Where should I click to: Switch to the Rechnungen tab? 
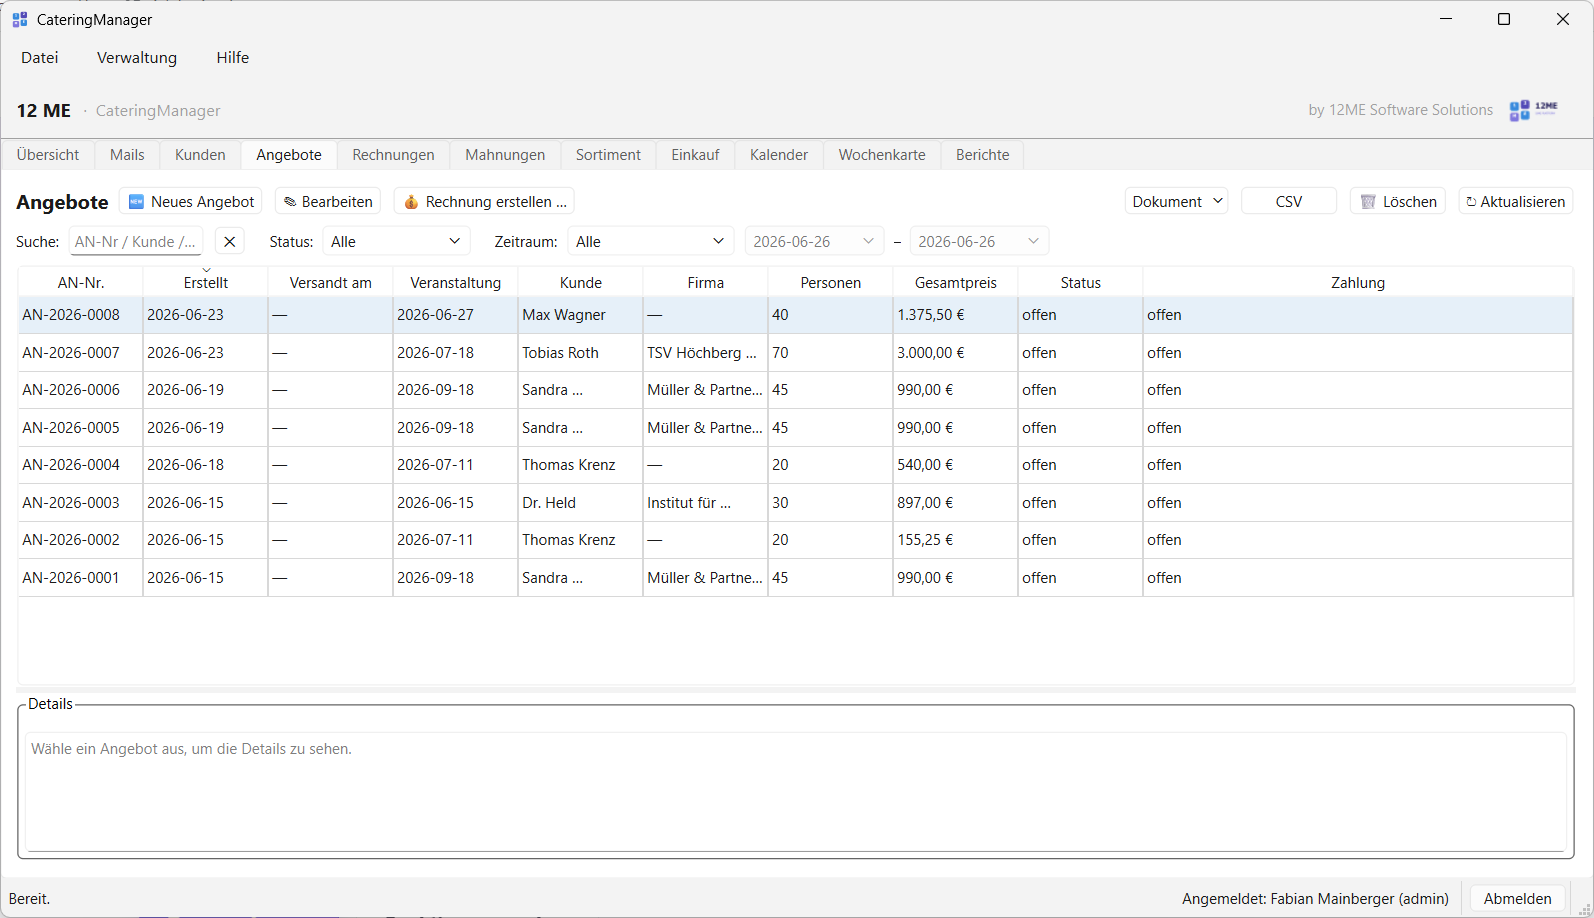tap(393, 155)
